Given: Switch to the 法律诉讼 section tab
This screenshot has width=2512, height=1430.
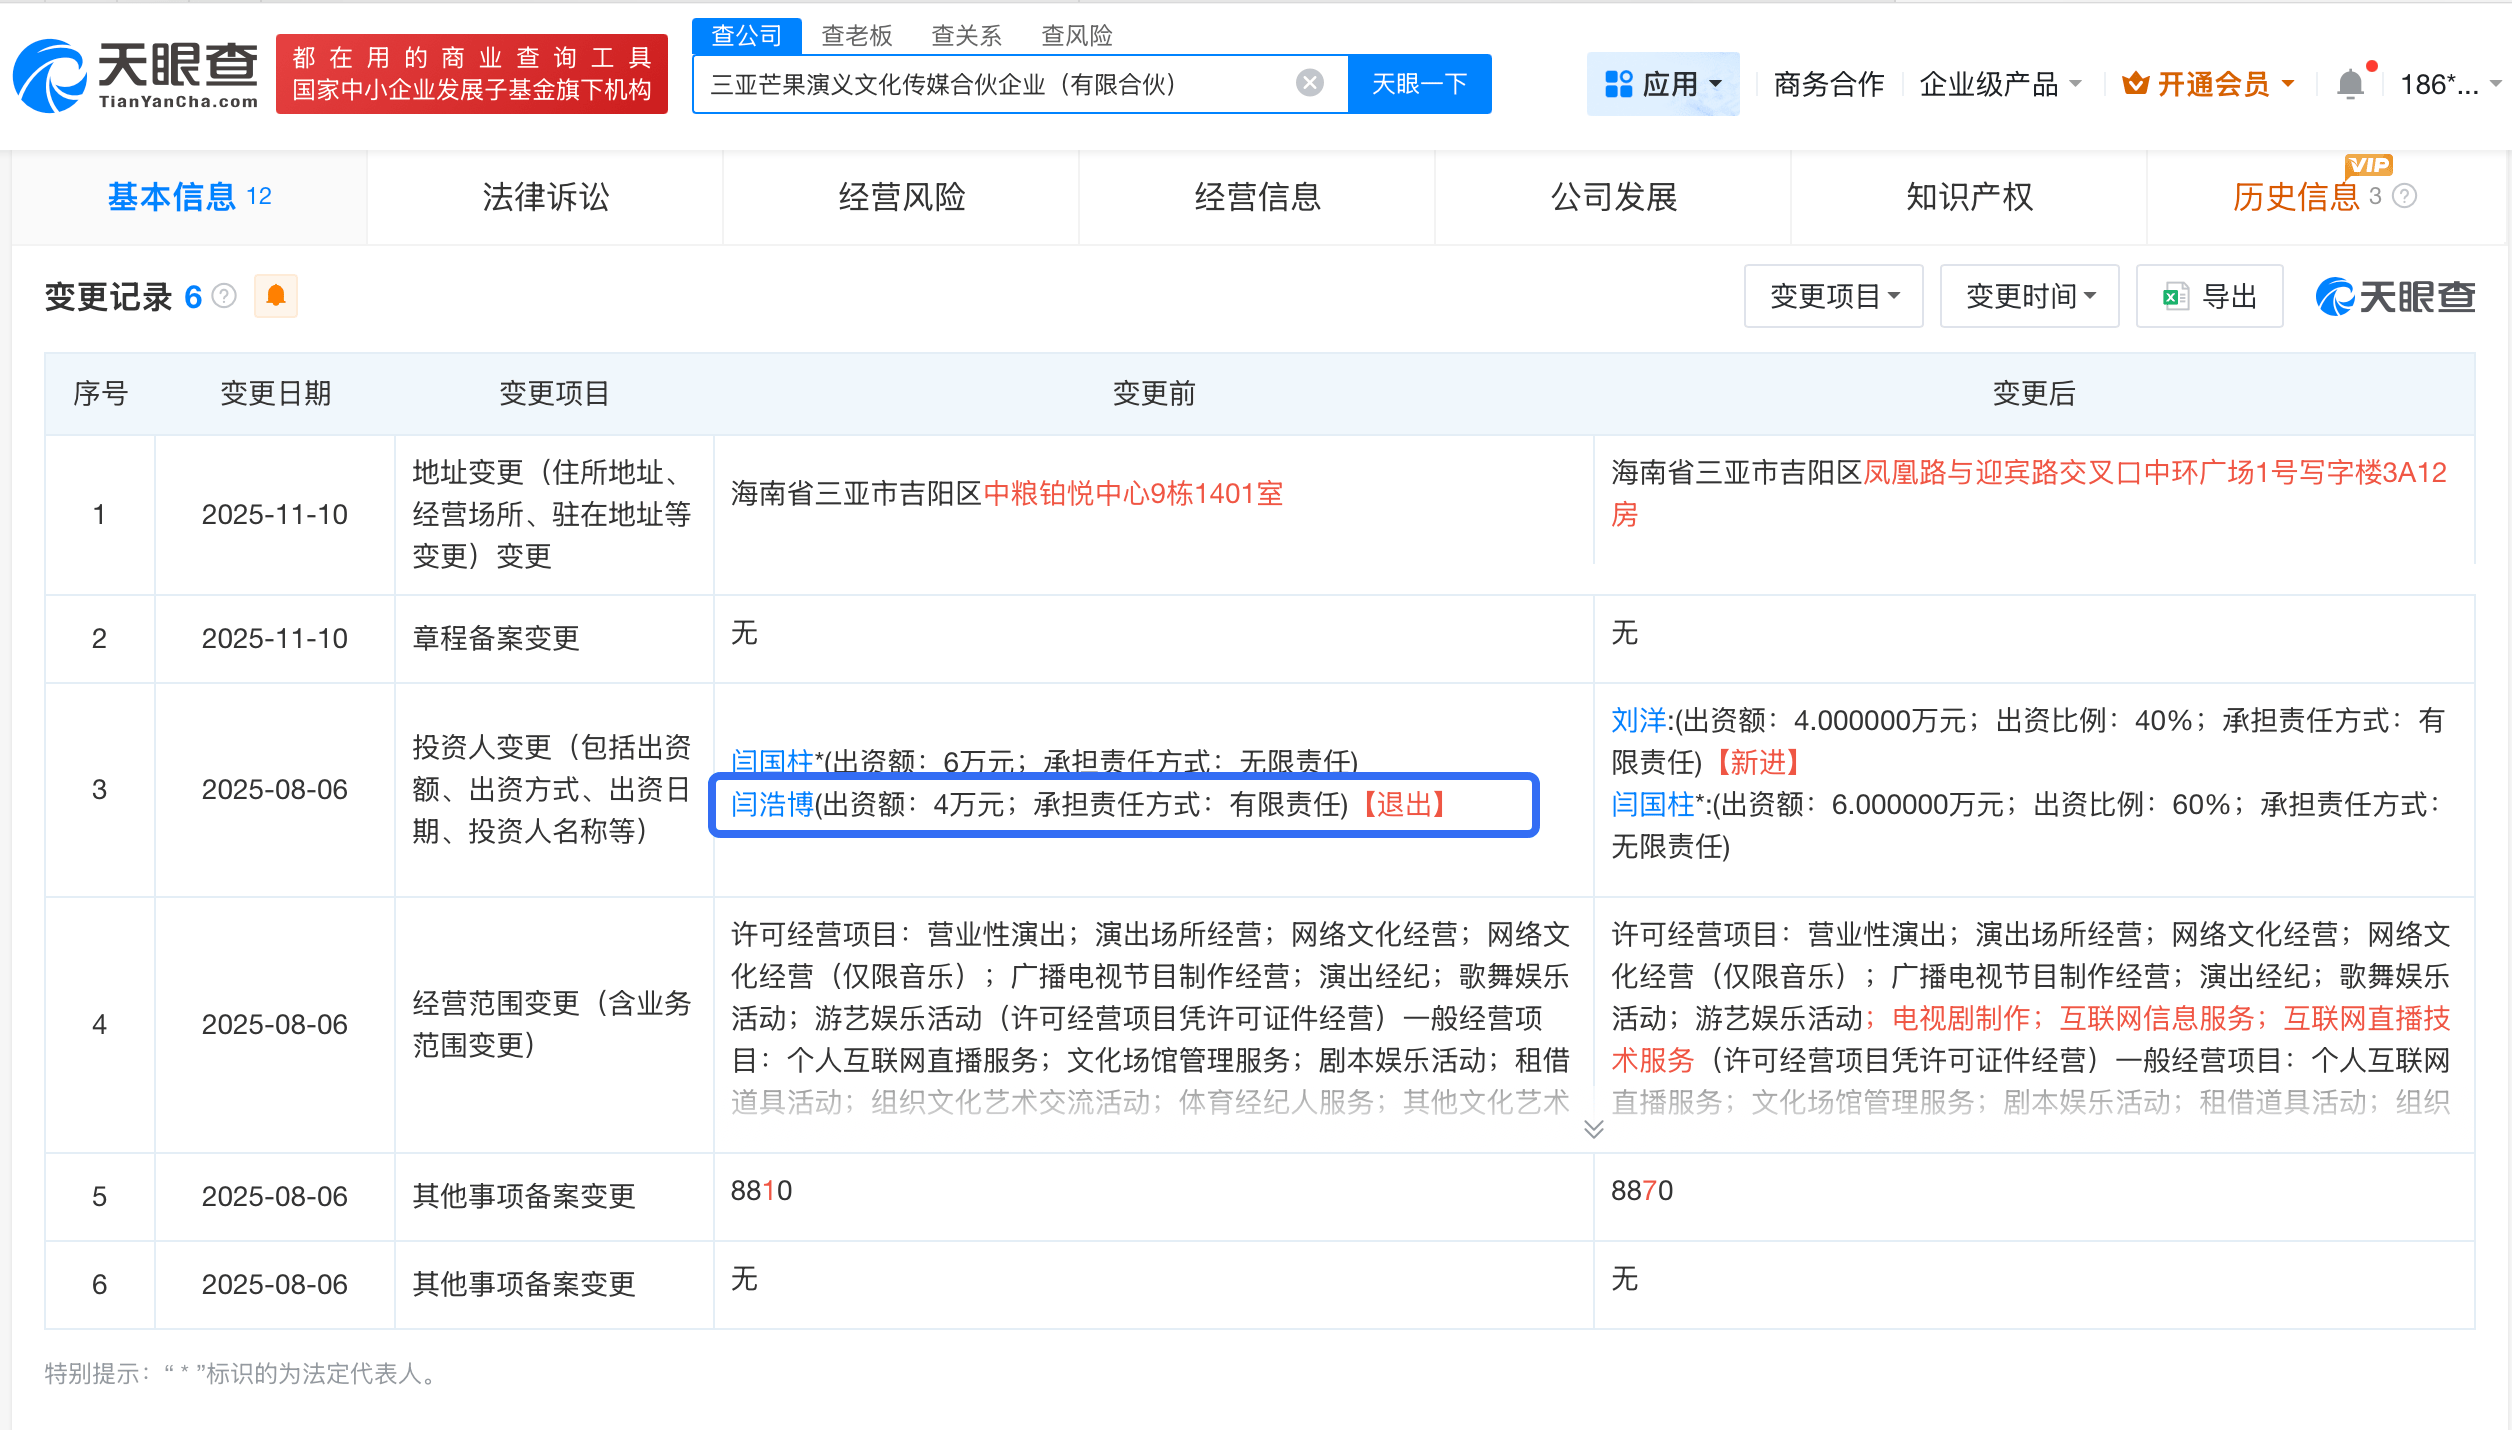Looking at the screenshot, I should (x=546, y=197).
